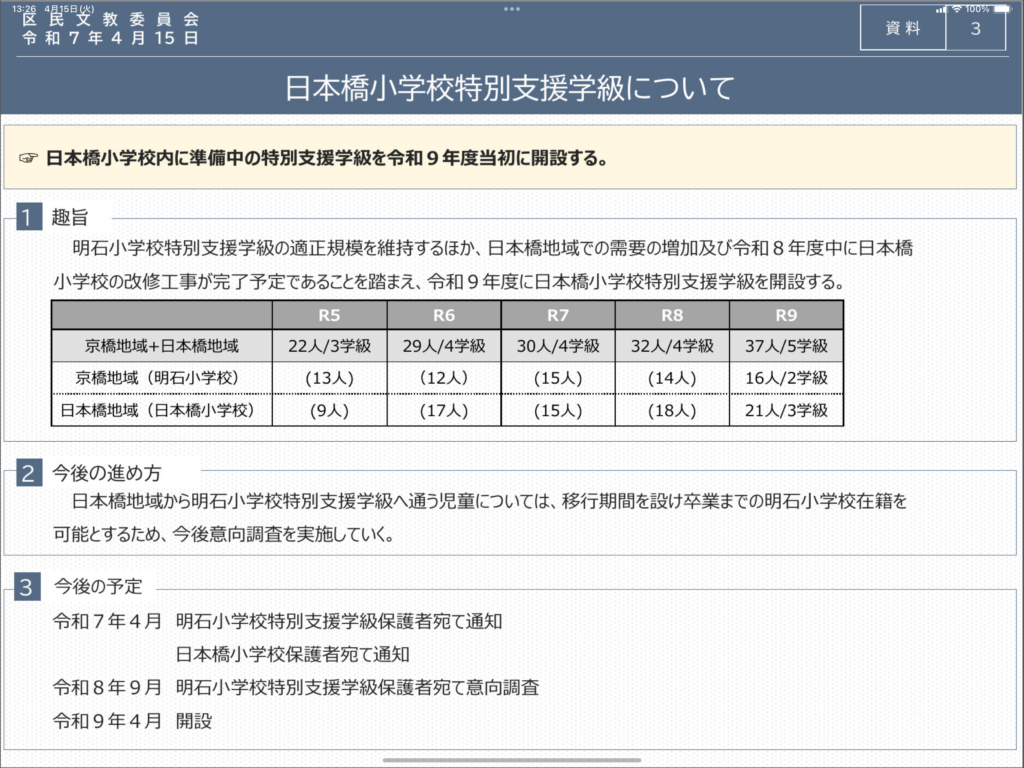Tap the section number 3 badge
Image resolution: width=1024 pixels, height=768 pixels.
tap(27, 586)
